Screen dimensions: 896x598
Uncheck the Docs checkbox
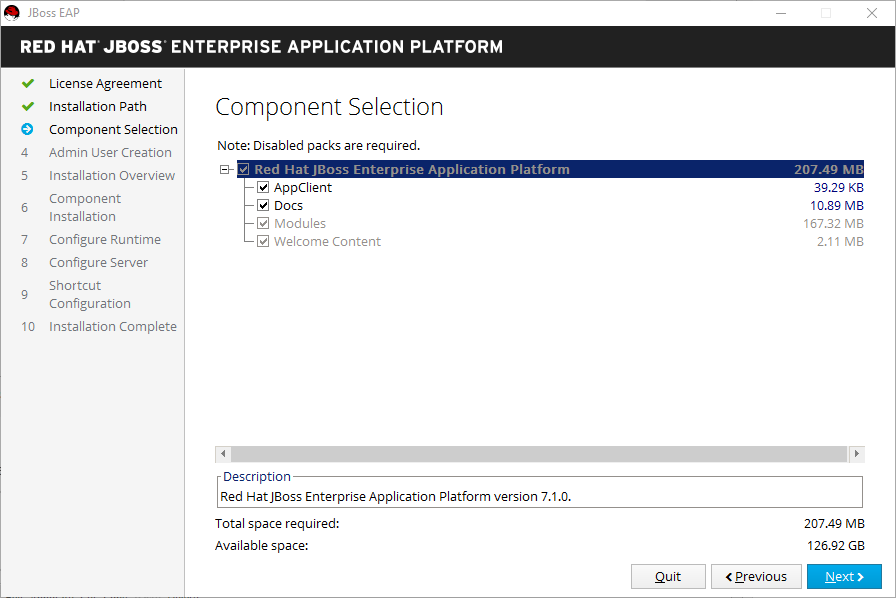[263, 205]
